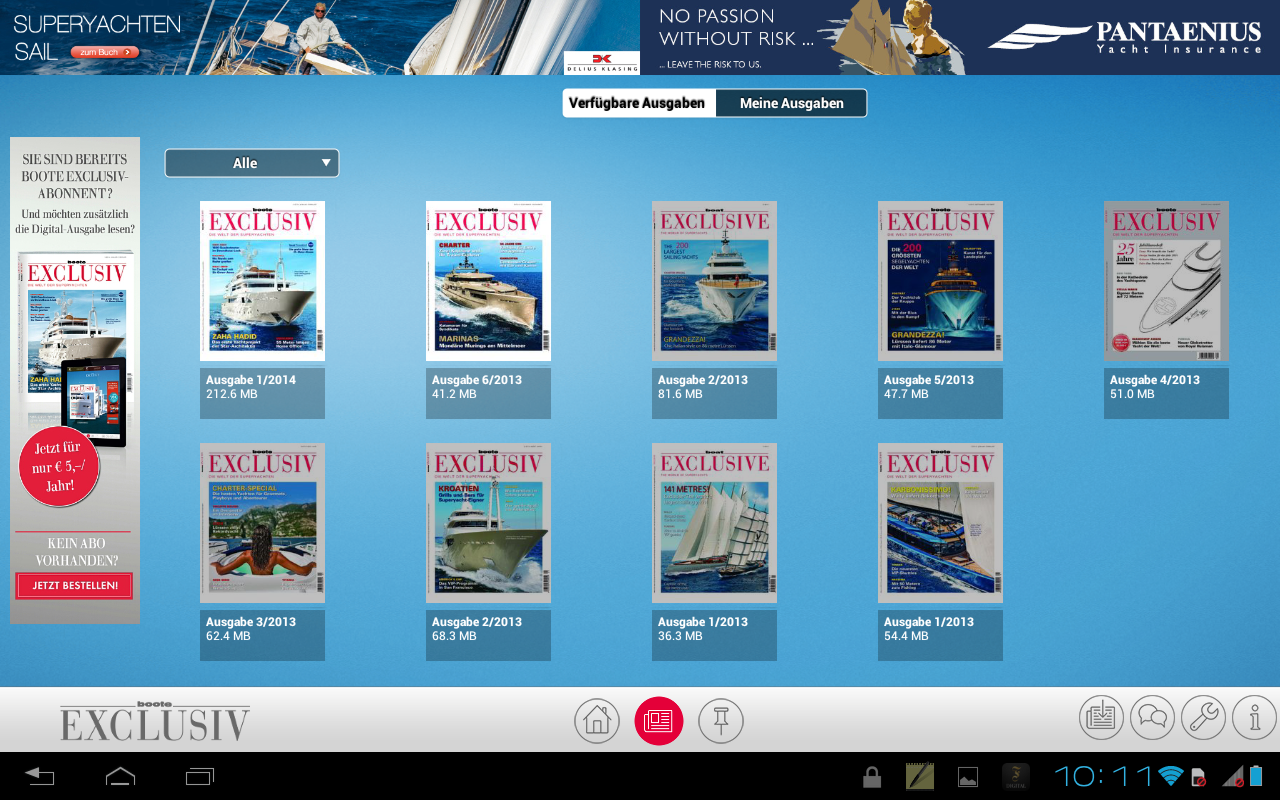Image resolution: width=1280 pixels, height=800 pixels.
Task: Show app info via the i icon
Action: [1254, 717]
